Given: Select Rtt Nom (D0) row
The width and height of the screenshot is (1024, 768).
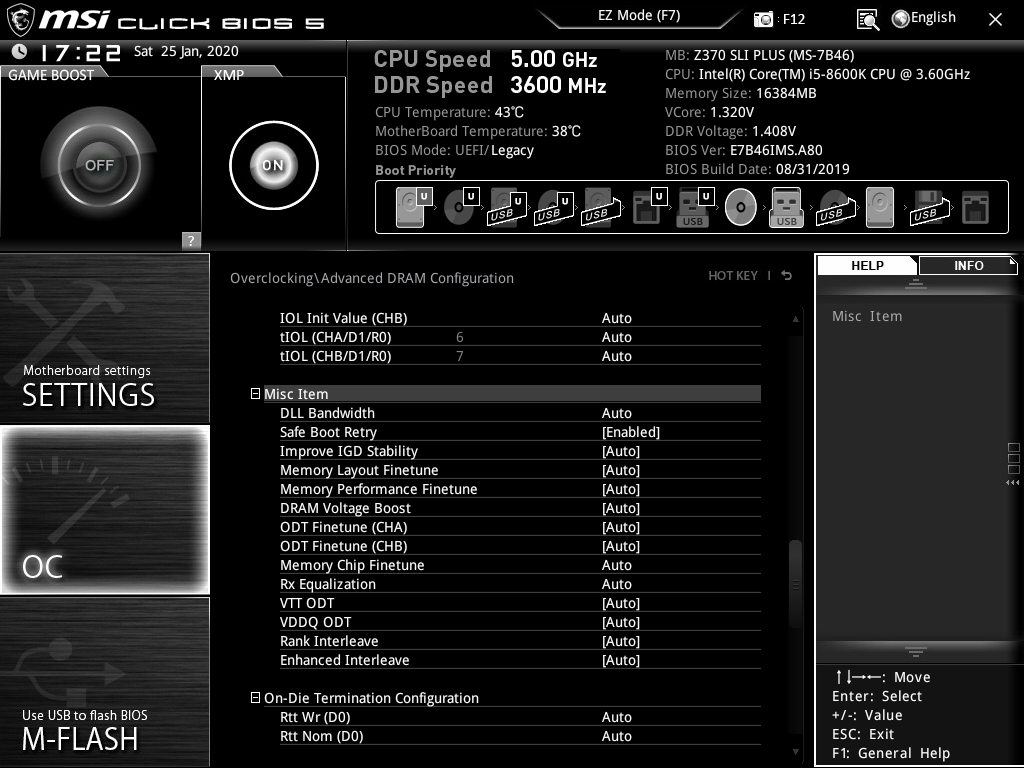Looking at the screenshot, I should click(x=520, y=736).
